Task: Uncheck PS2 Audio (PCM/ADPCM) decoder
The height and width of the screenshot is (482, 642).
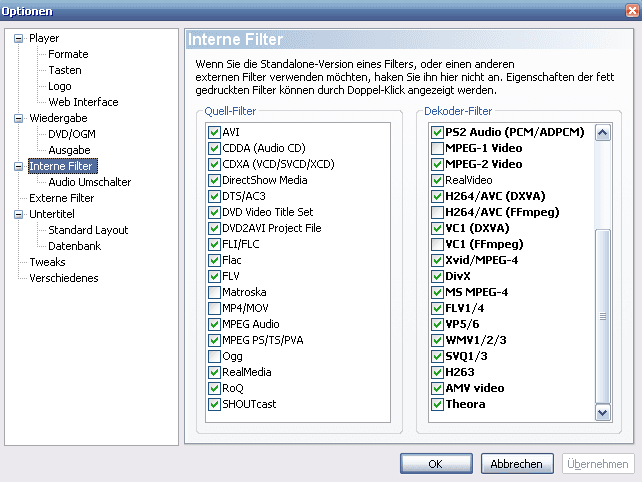Action: tap(437, 132)
